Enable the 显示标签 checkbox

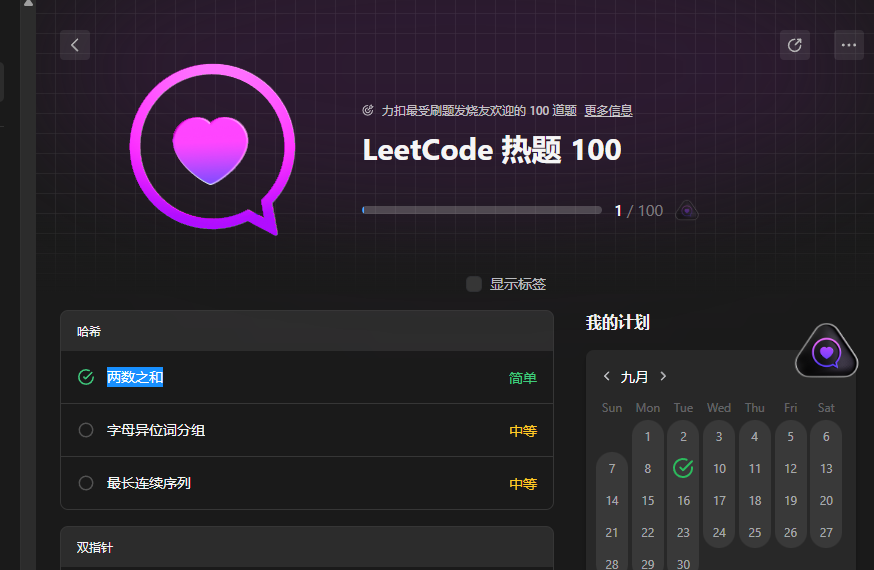click(x=474, y=284)
